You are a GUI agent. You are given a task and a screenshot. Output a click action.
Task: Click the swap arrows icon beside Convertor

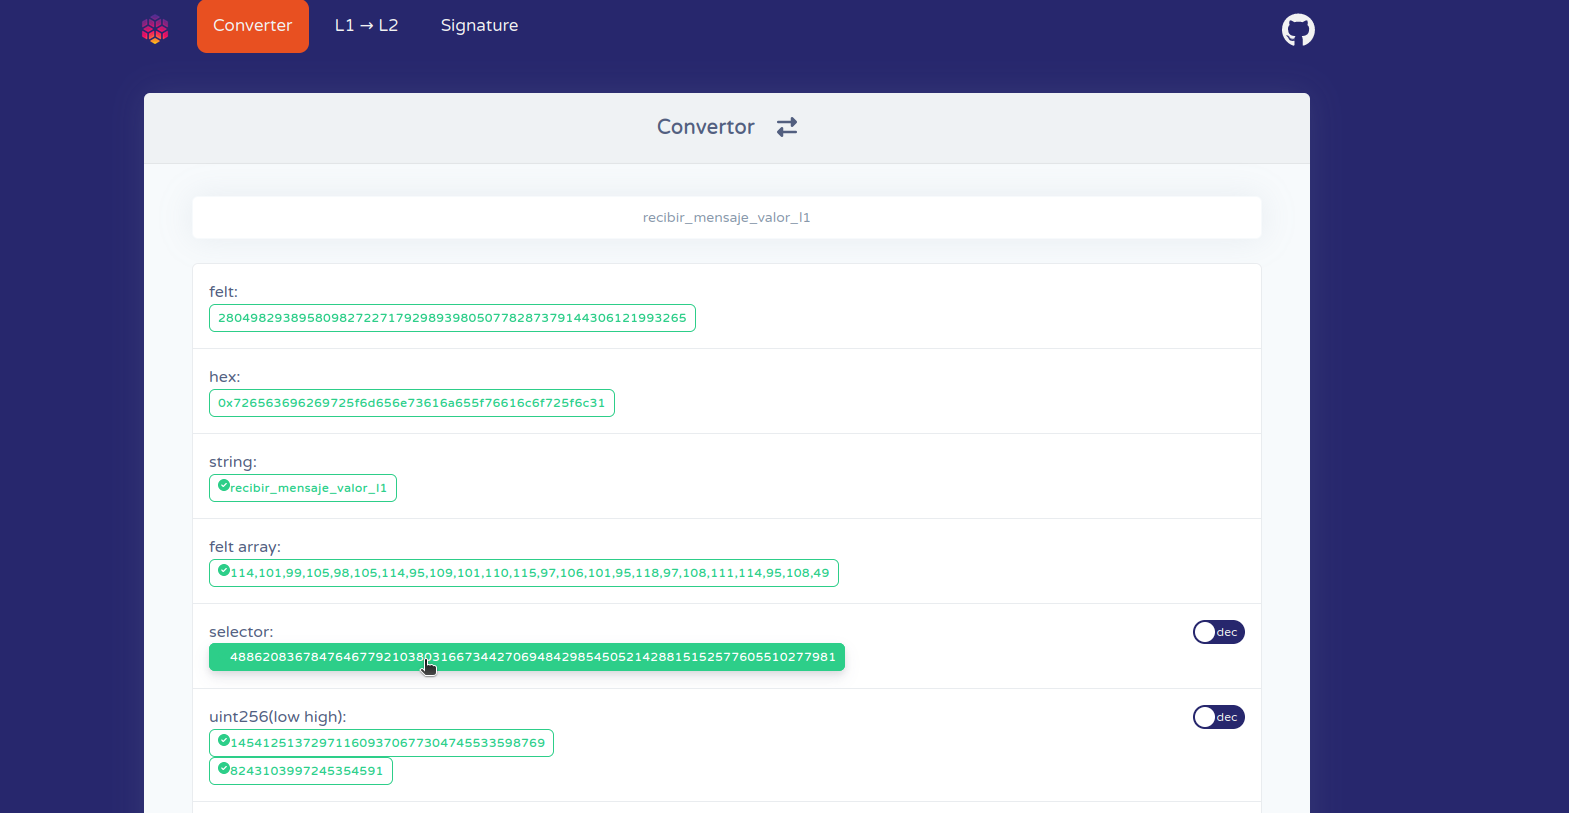pyautogui.click(x=787, y=127)
